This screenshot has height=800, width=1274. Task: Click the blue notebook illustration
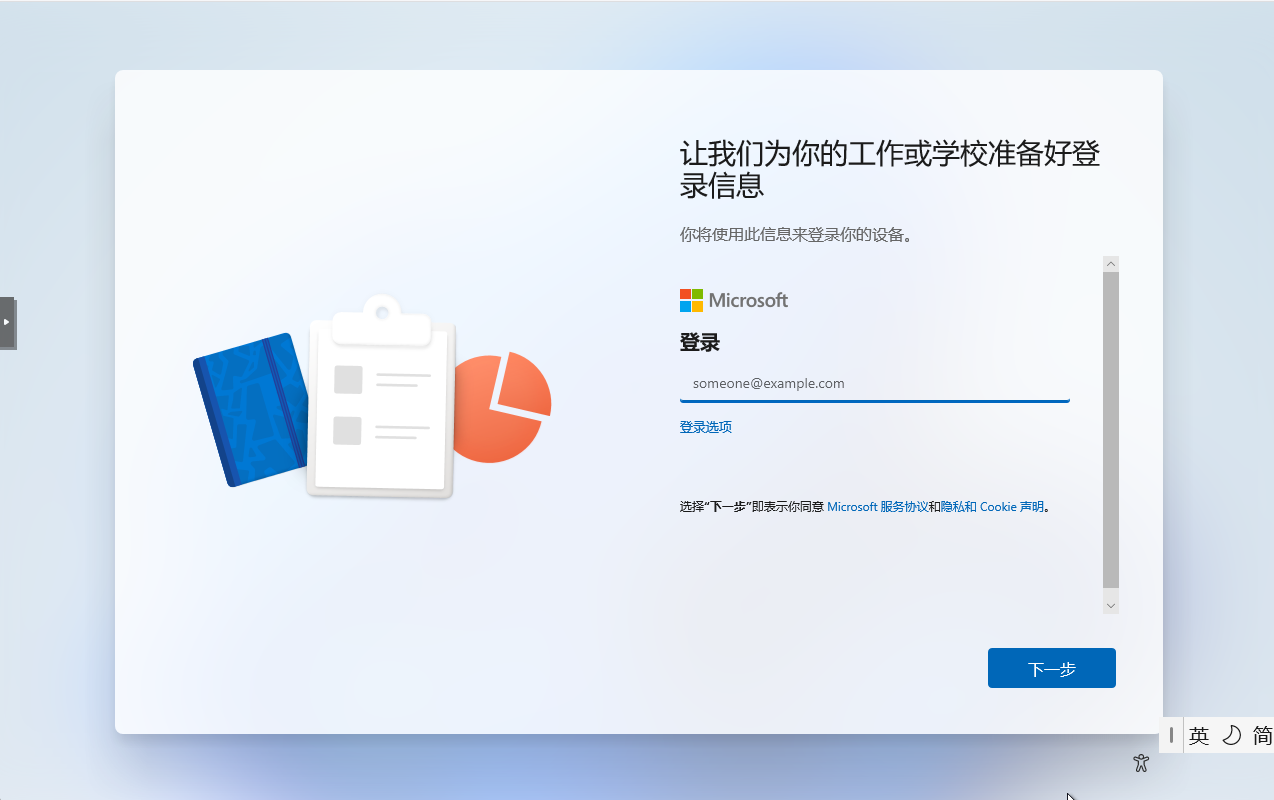coord(250,409)
